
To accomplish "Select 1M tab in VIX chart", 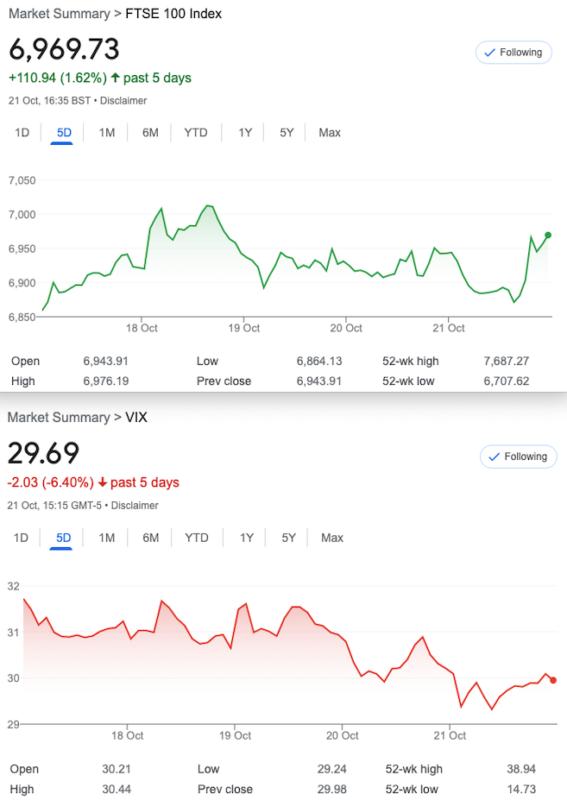I will click(107, 538).
